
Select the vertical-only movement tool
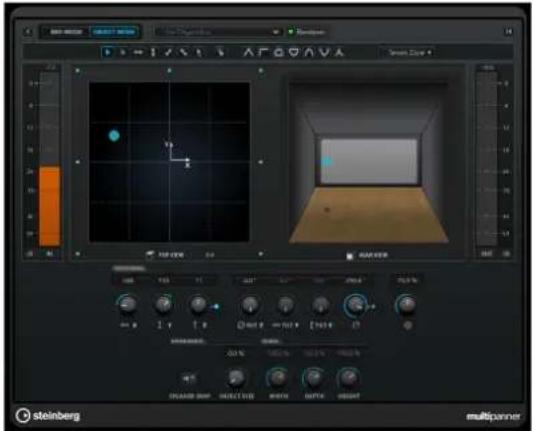153,52
